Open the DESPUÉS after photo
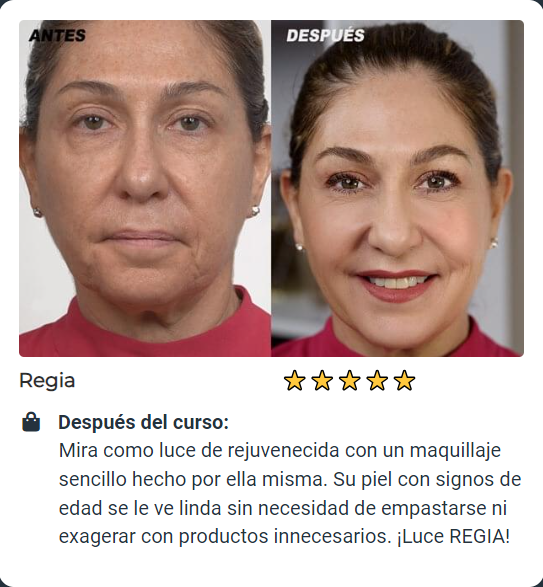The image size is (543, 587). pos(397,188)
